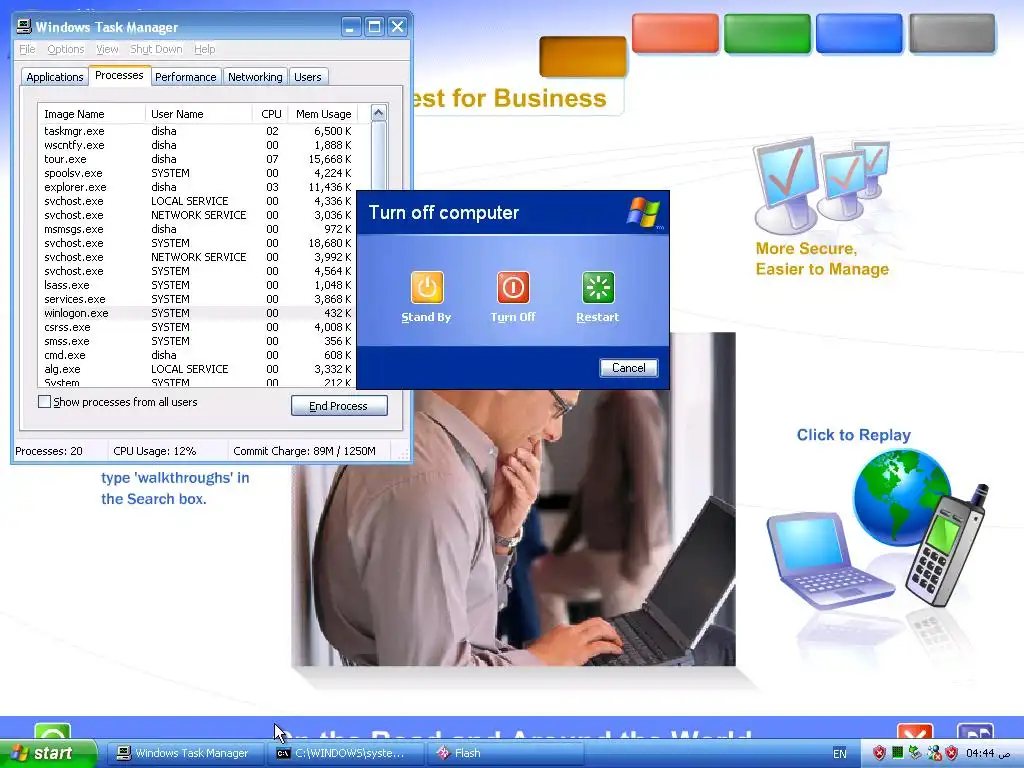The height and width of the screenshot is (768, 1024).
Task: Click Windows Task Manager taskbar button
Action: click(x=185, y=753)
